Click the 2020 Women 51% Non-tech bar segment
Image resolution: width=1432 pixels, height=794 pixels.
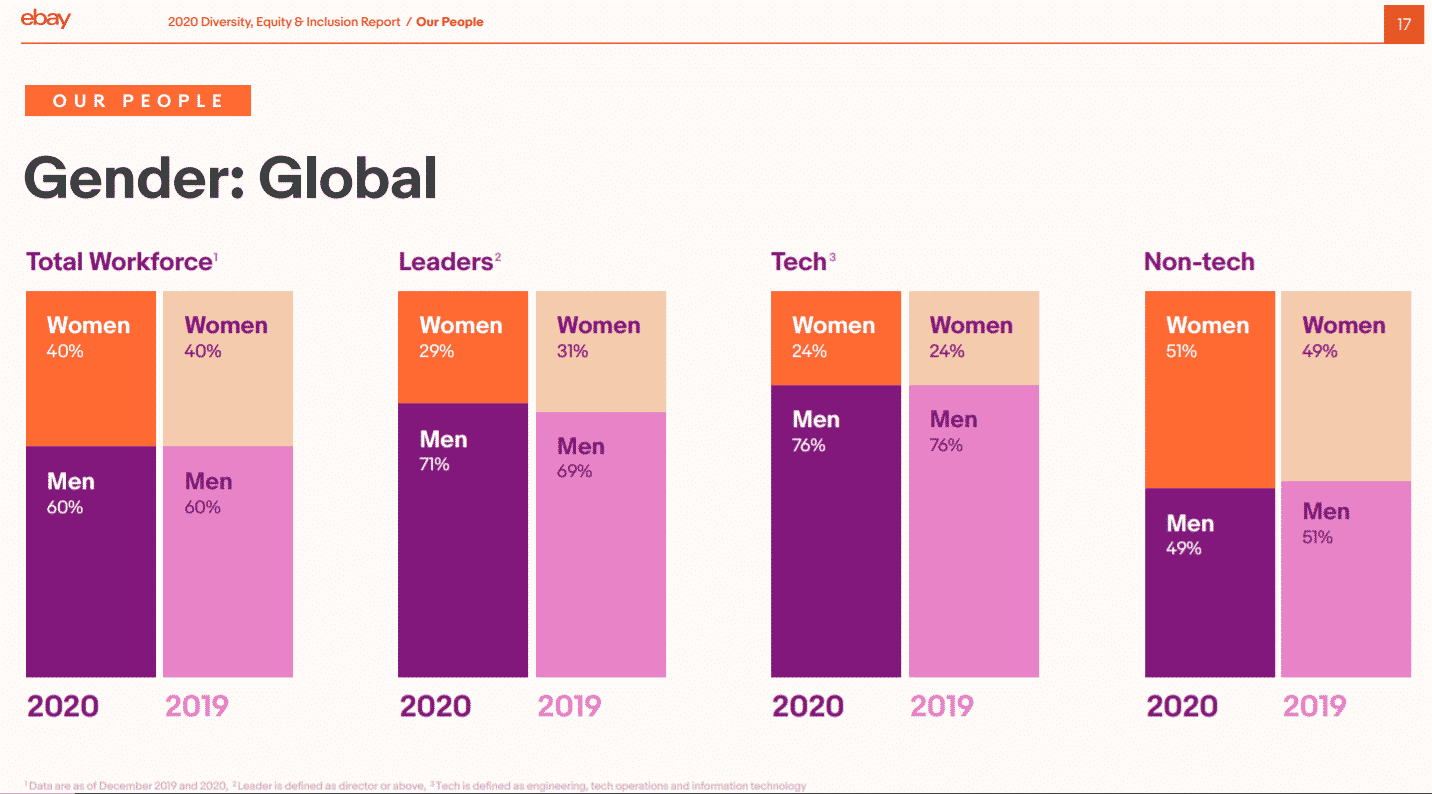[x=1209, y=389]
